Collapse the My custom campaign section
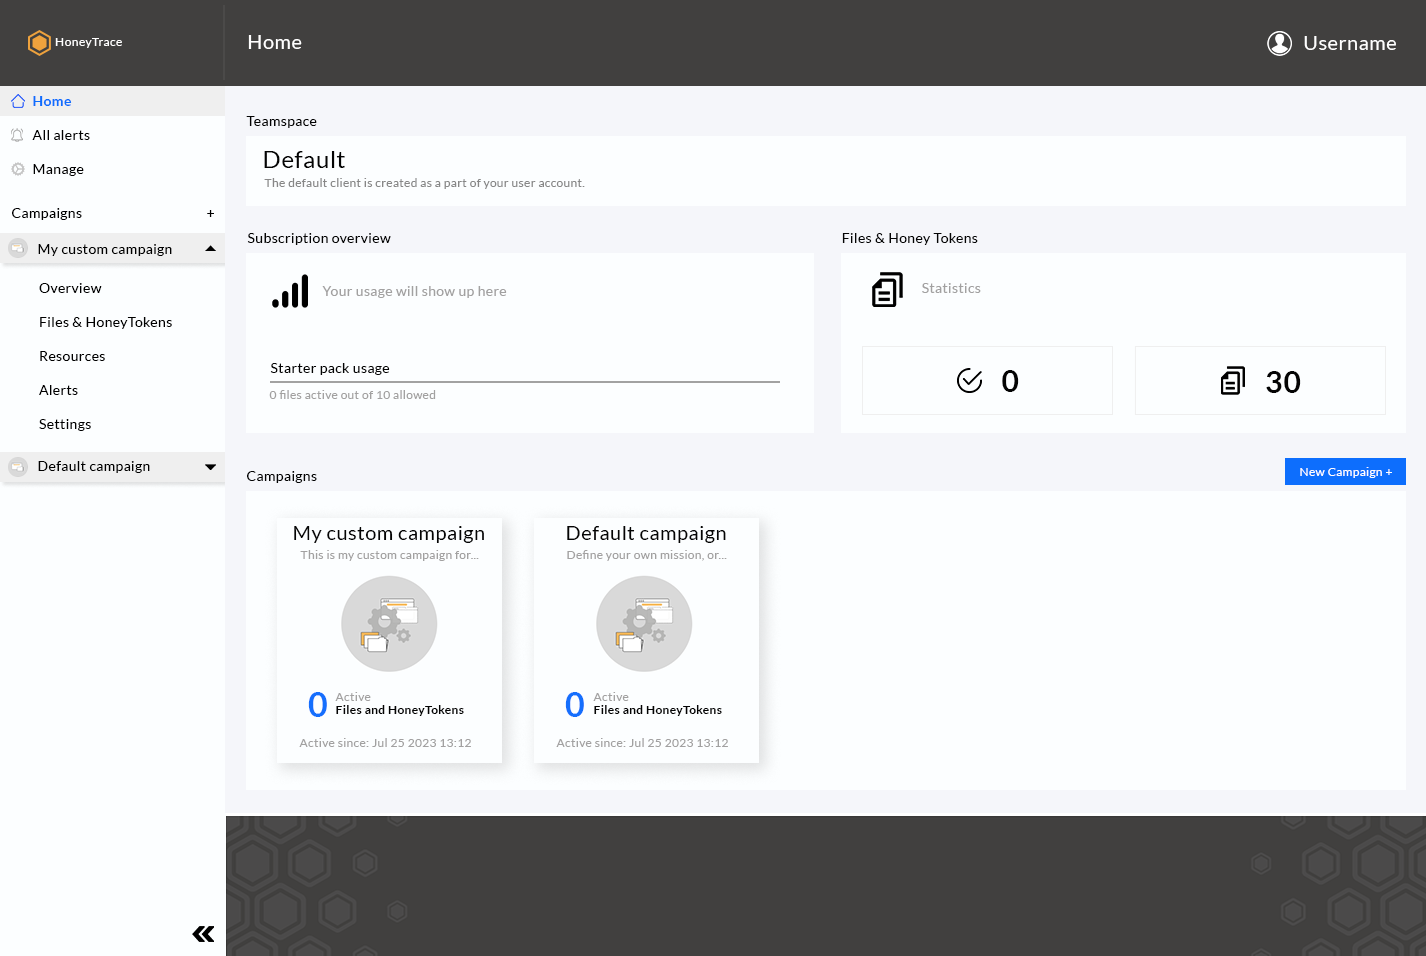The width and height of the screenshot is (1426, 956). 210,249
